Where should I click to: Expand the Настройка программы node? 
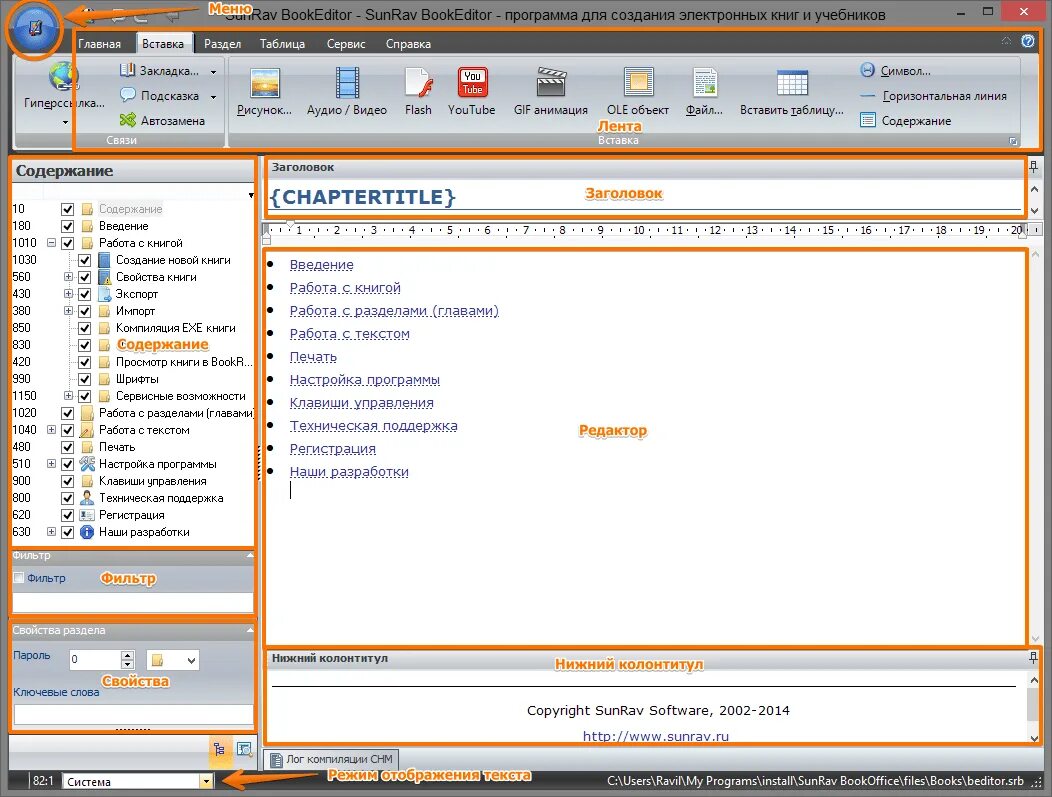click(x=51, y=464)
